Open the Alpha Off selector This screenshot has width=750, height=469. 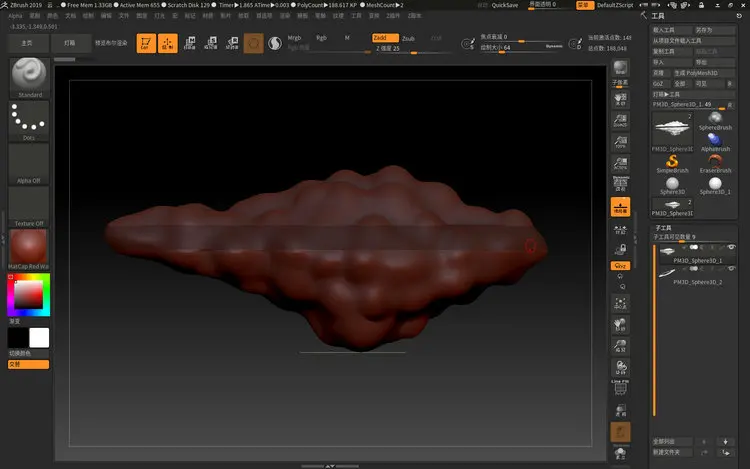pyautogui.click(x=28, y=165)
